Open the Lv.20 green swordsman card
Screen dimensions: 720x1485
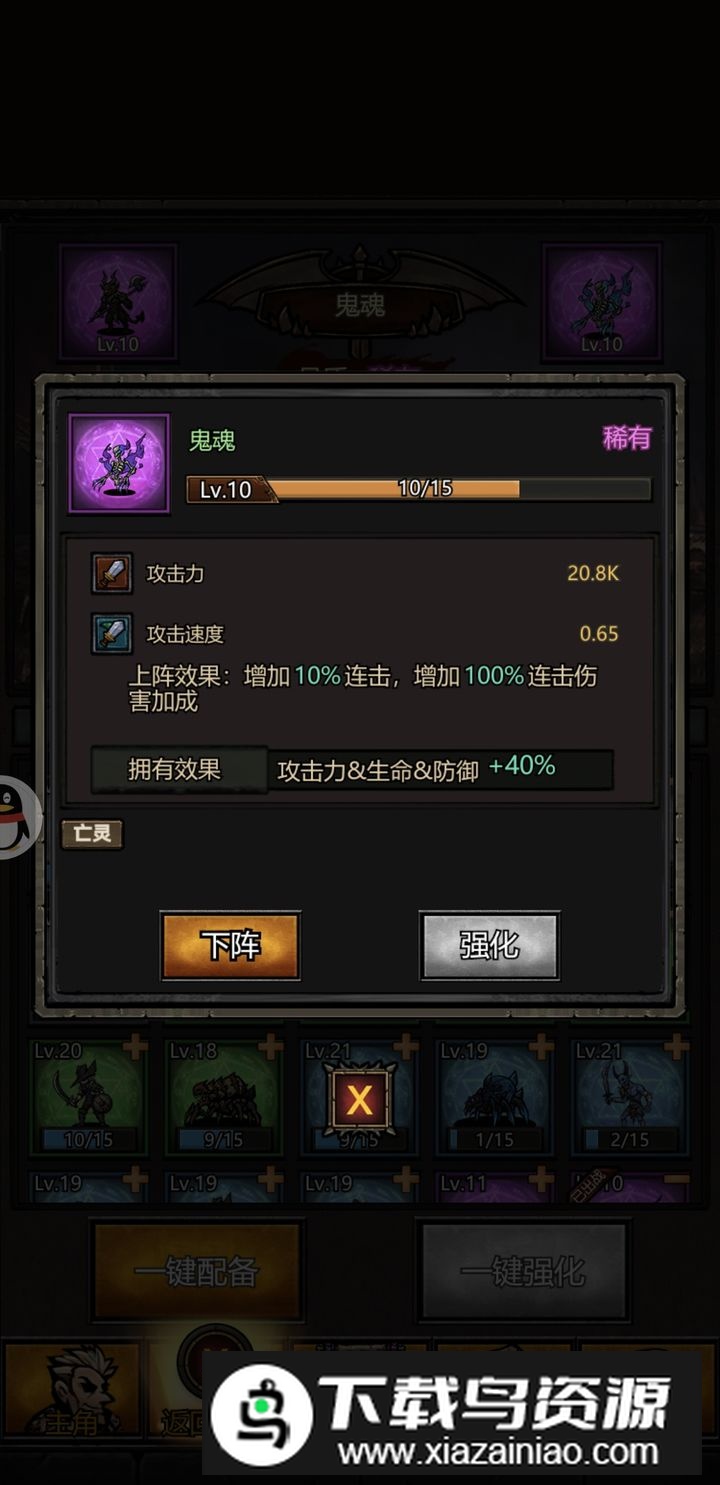89,1097
